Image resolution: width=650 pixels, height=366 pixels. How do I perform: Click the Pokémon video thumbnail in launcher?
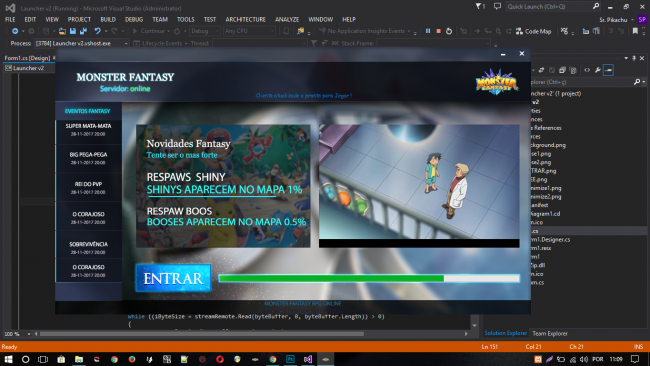tap(419, 186)
